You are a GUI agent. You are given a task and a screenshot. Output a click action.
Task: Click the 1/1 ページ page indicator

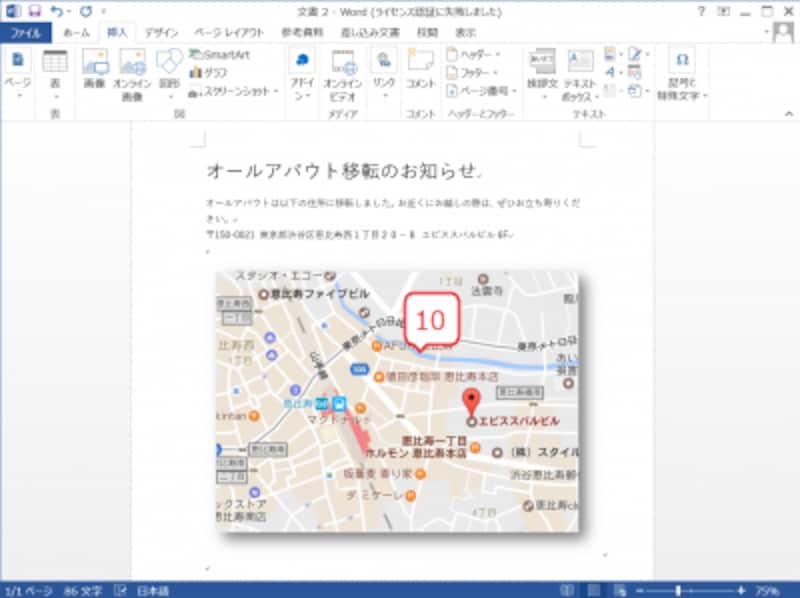(x=29, y=590)
